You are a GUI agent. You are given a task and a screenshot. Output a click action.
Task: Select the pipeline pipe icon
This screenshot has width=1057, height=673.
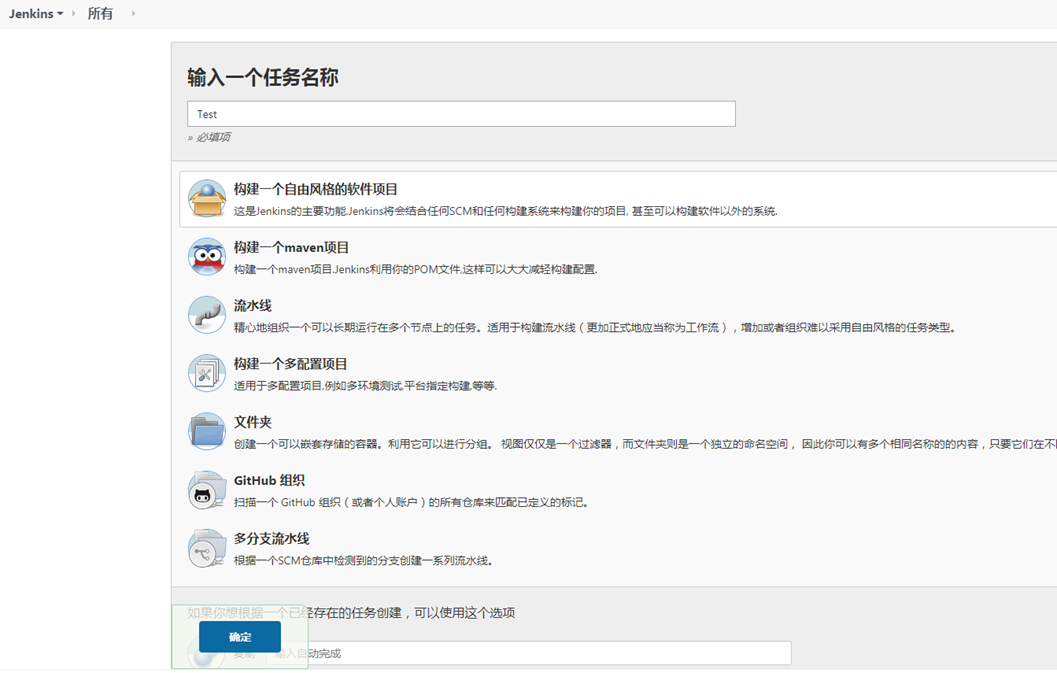pos(207,315)
